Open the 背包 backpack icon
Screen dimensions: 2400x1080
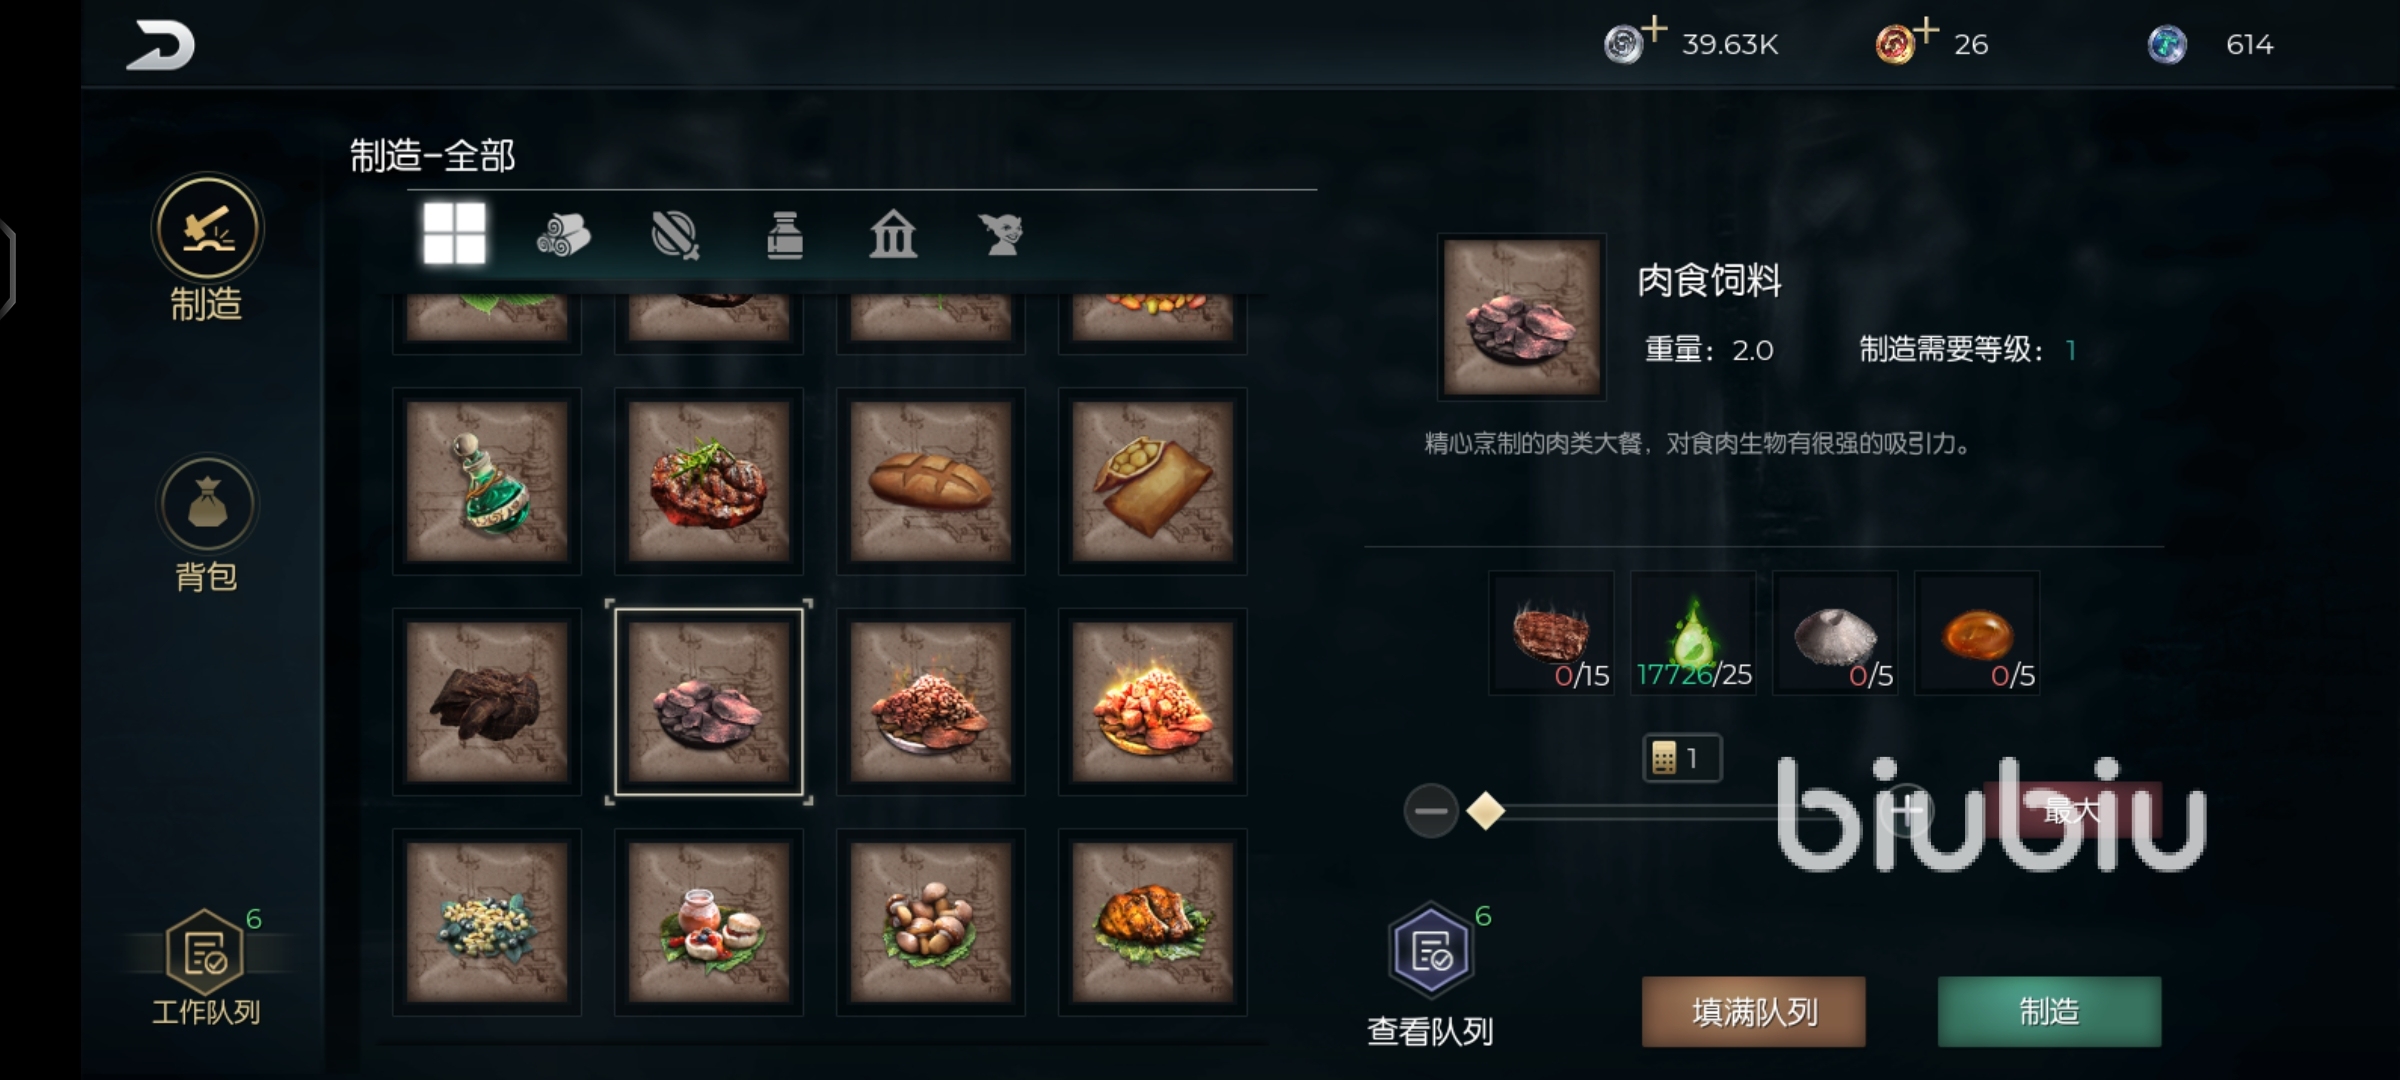point(207,503)
